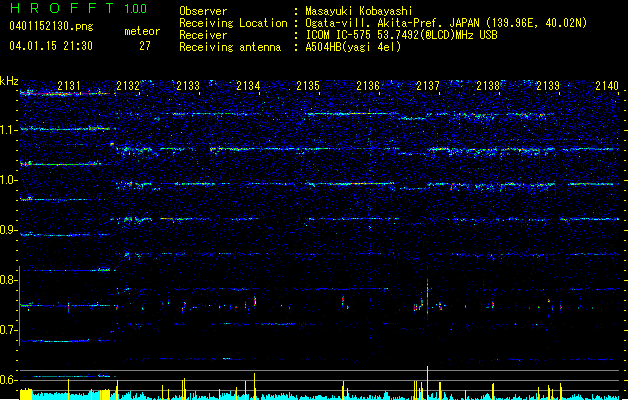Click the HROFFT title text
The height and width of the screenshot is (400, 629).
click(62, 8)
